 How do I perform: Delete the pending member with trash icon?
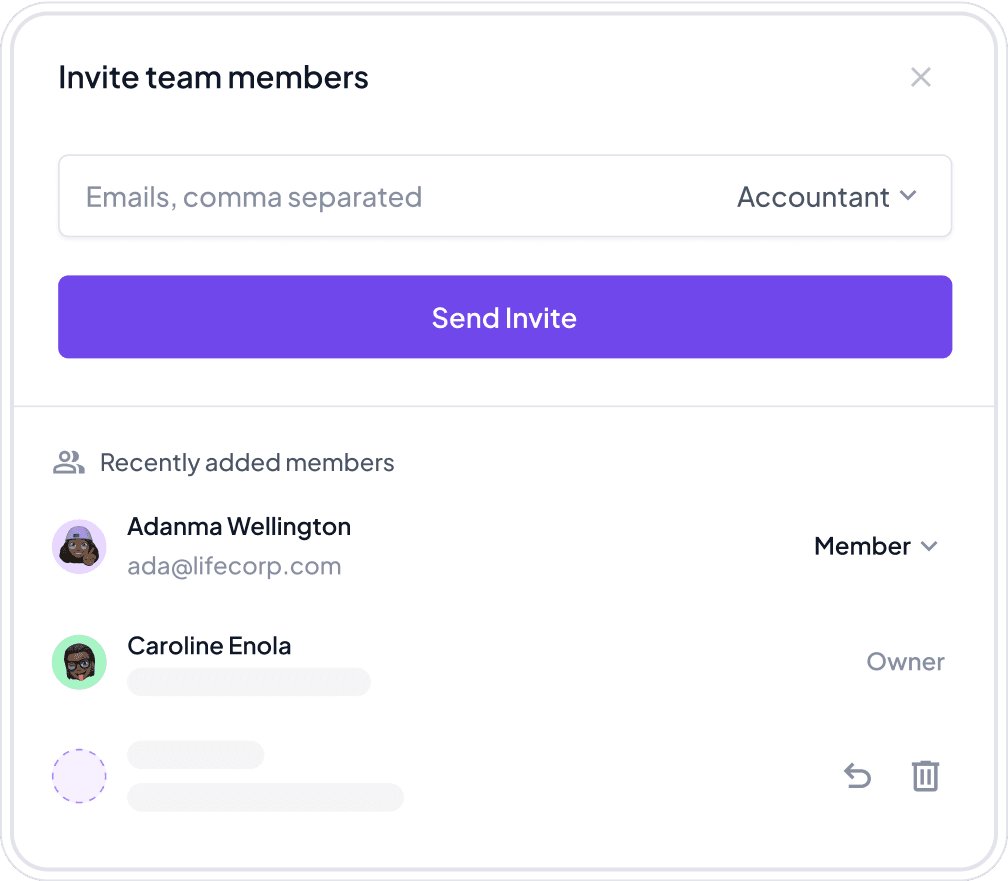tap(925, 776)
